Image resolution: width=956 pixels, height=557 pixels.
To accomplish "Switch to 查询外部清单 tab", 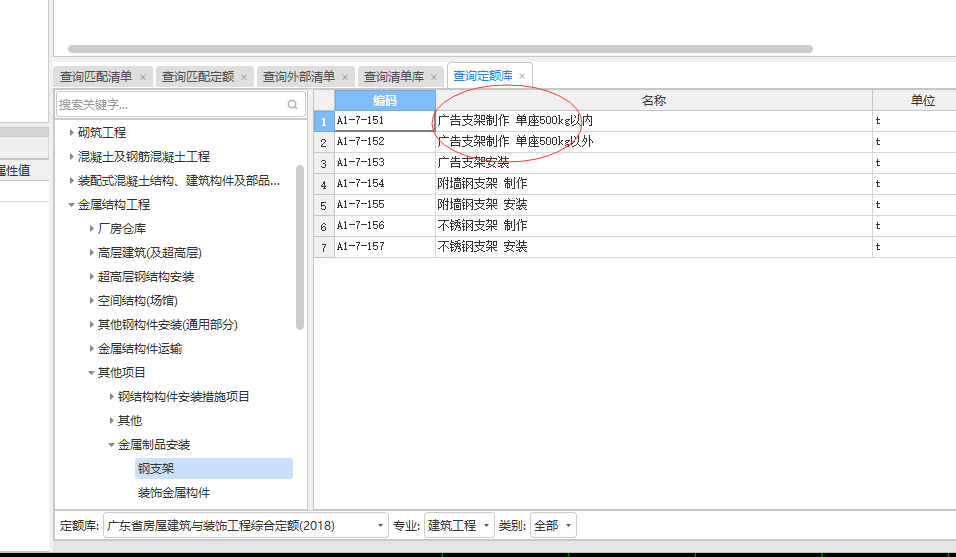I will pos(299,77).
